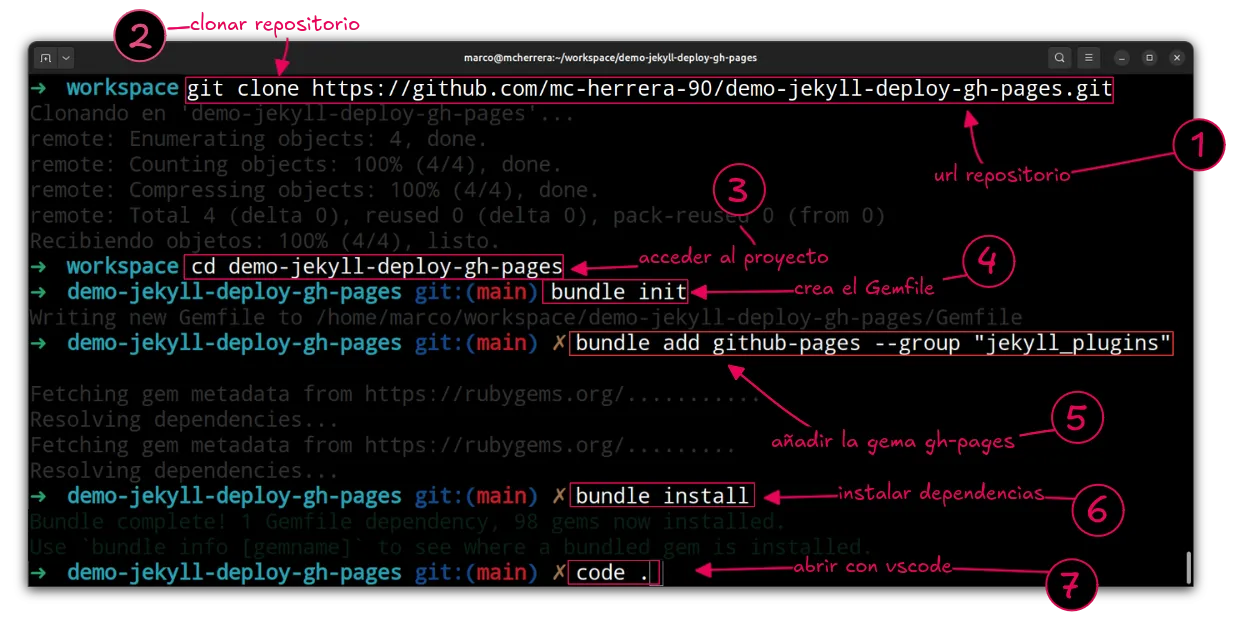Maximize the terminal window

(x=1150, y=57)
